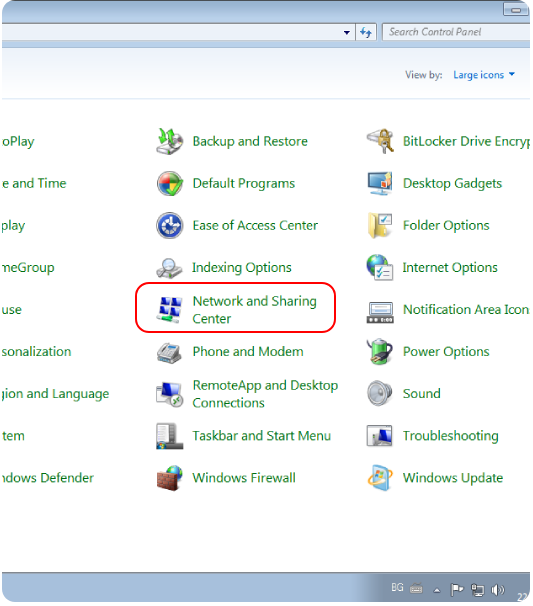Click the Default Programs icon
Screen dimensions: 533x606
click(x=170, y=184)
